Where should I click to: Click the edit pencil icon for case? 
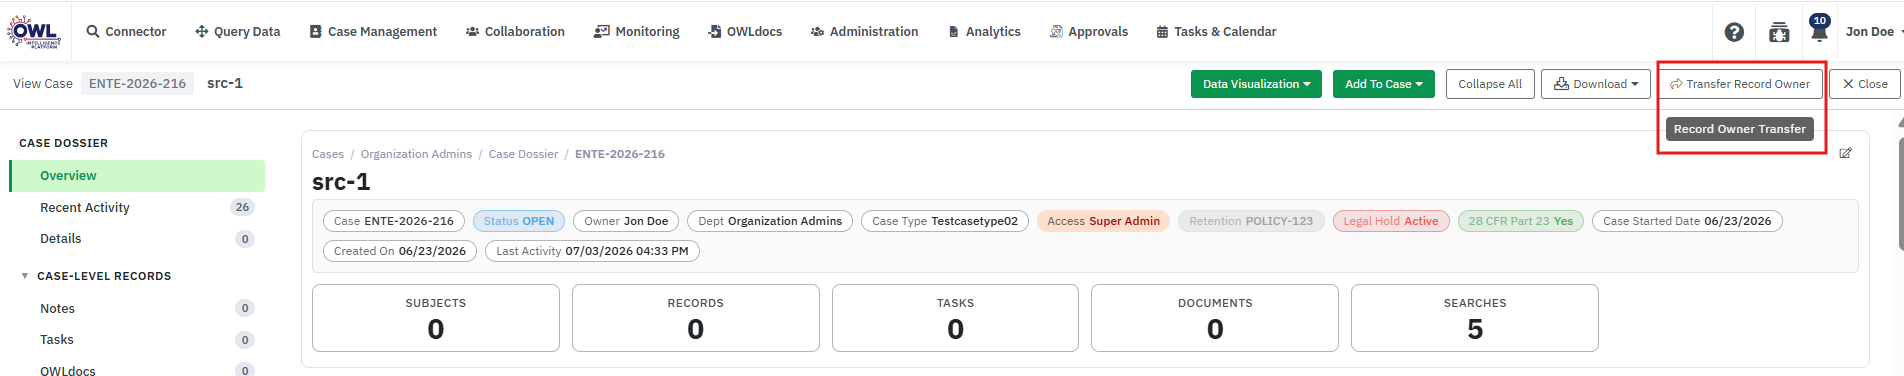tap(1845, 153)
